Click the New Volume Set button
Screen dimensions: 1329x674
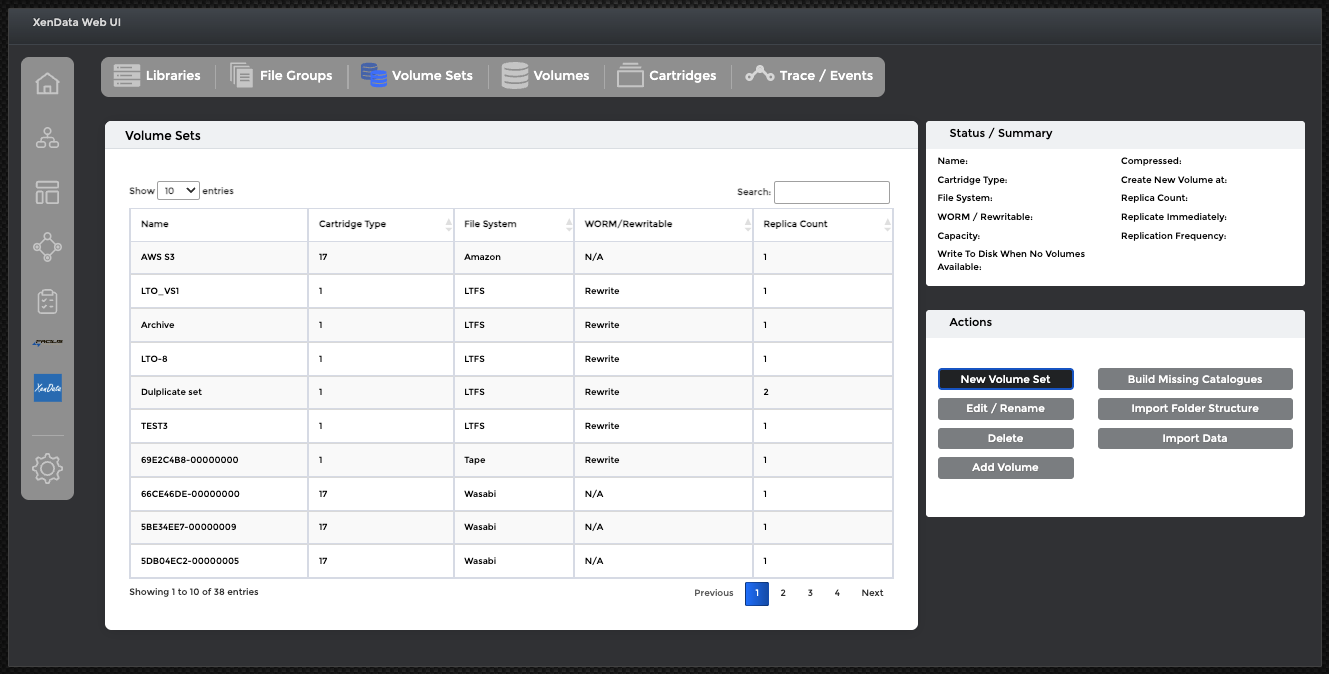(1006, 379)
